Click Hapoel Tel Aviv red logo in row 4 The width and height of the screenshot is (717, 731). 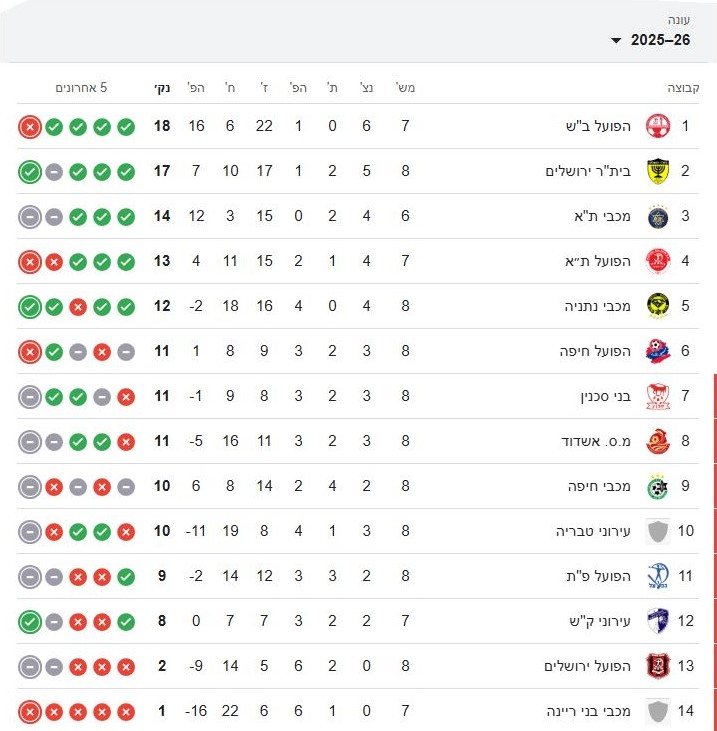pyautogui.click(x=657, y=261)
